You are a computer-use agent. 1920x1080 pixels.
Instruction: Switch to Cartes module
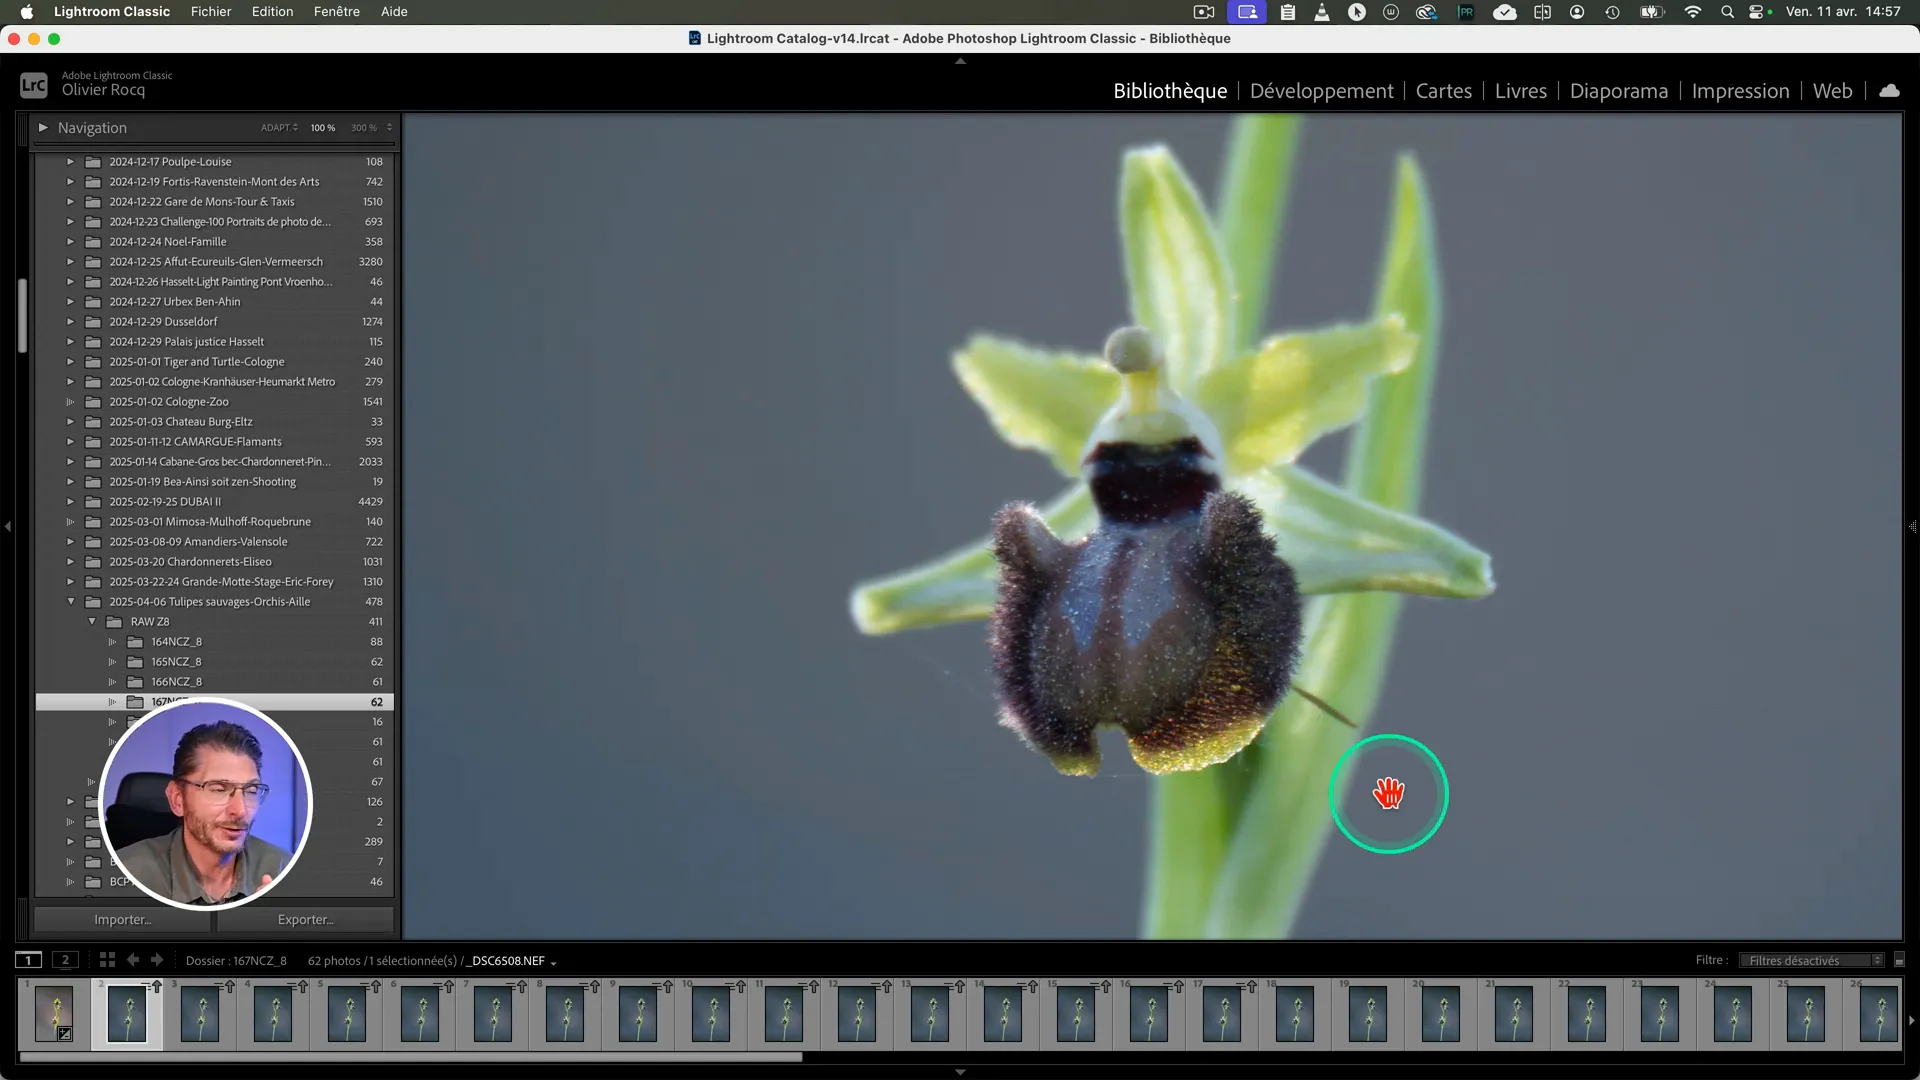point(1443,91)
